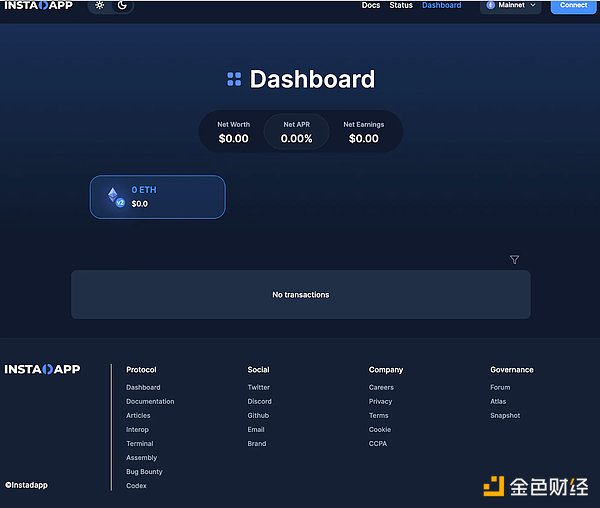Select the 0 ETH account card
Image resolution: width=600 pixels, height=508 pixels.
(x=158, y=197)
